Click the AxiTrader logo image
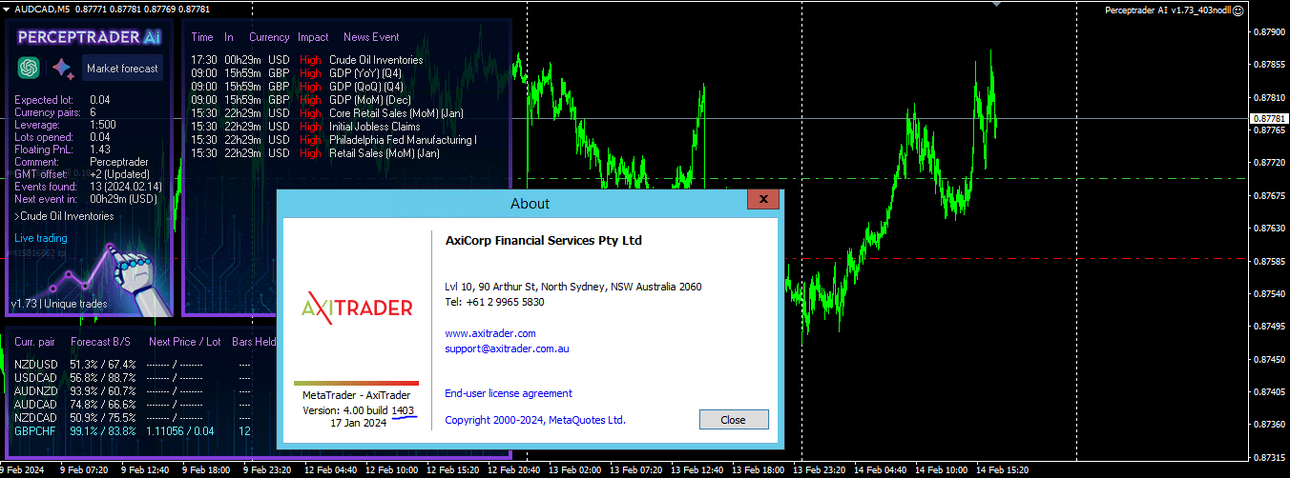Screen dimensions: 1290x478 pyautogui.click(x=357, y=308)
